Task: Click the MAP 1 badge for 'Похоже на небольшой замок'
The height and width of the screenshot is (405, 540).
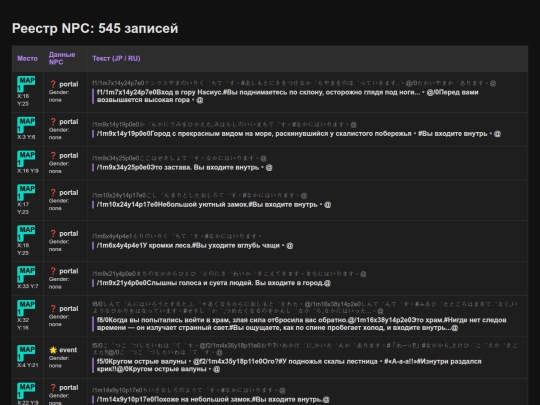Action: click(x=26, y=391)
